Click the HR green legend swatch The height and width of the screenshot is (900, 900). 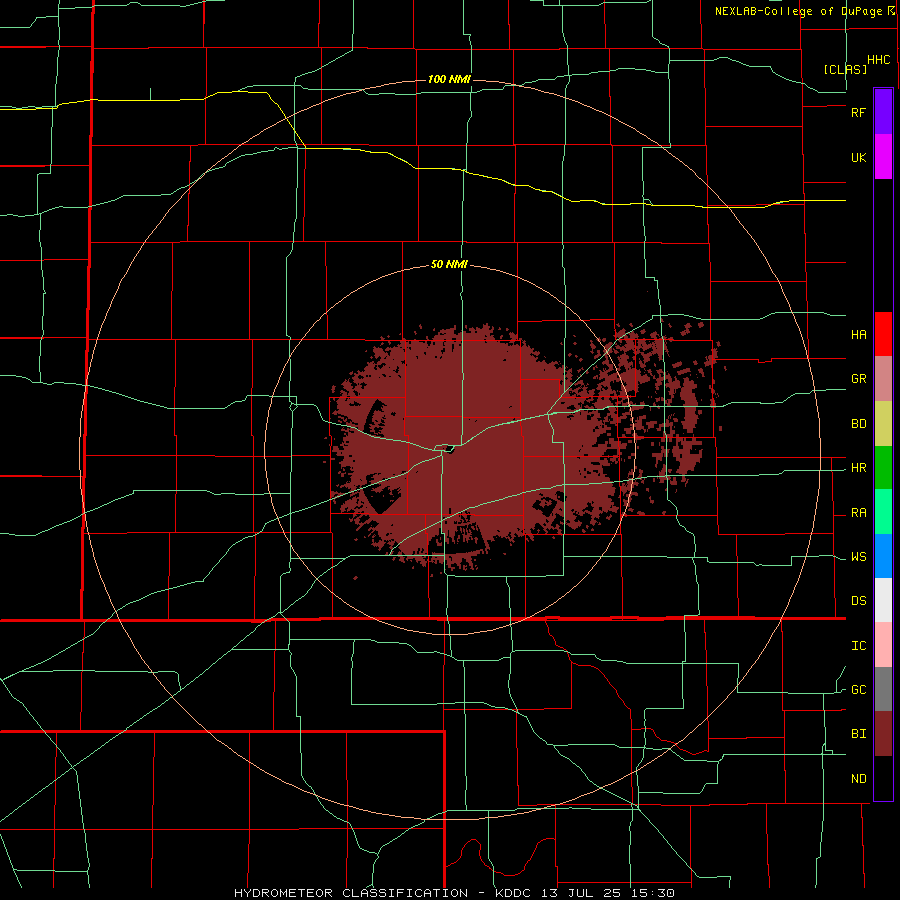tap(883, 468)
